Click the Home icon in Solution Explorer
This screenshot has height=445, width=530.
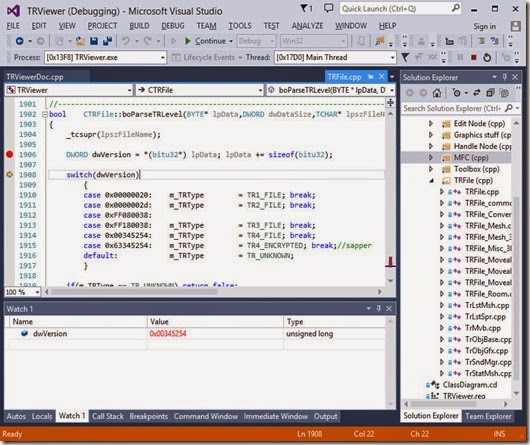coord(437,93)
